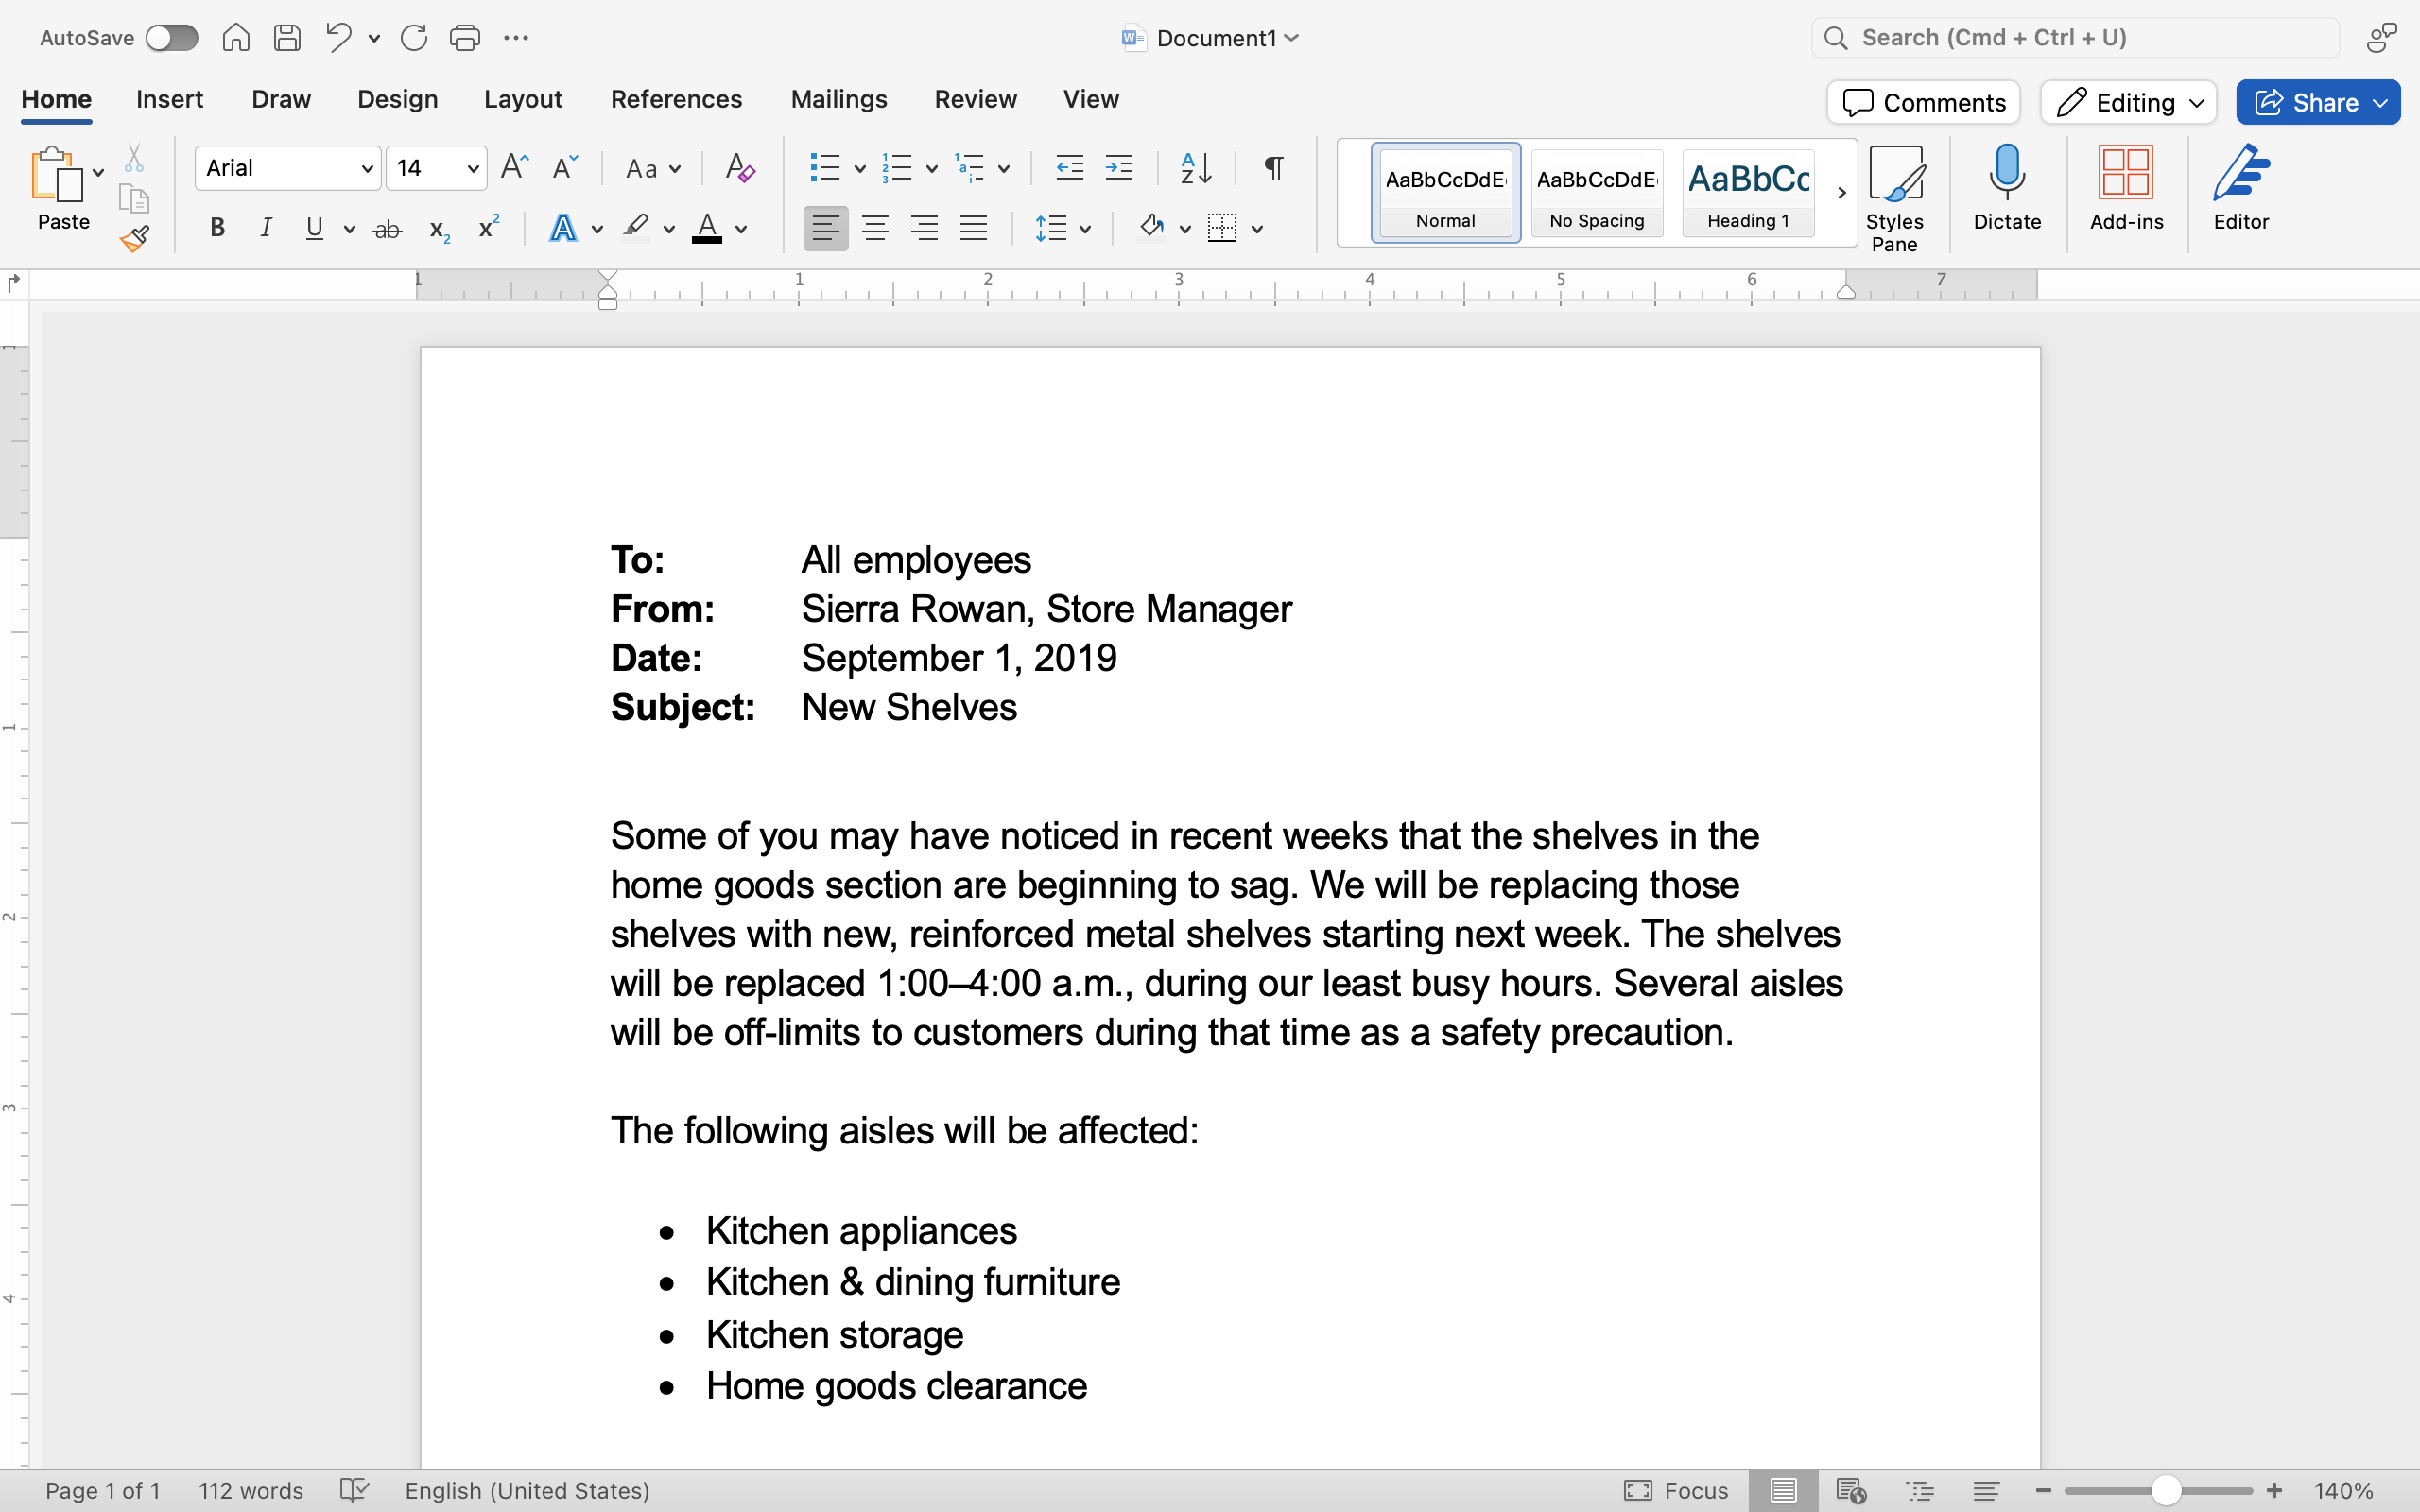Open the Styles Pane

click(1895, 198)
